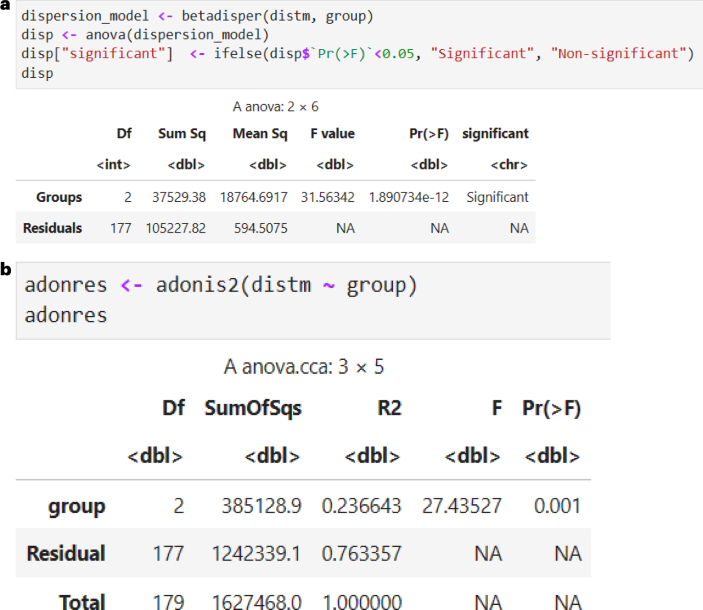The width and height of the screenshot is (703, 610).
Task: Select the 'Residual' row label in the adonis table
Action: (x=66, y=553)
